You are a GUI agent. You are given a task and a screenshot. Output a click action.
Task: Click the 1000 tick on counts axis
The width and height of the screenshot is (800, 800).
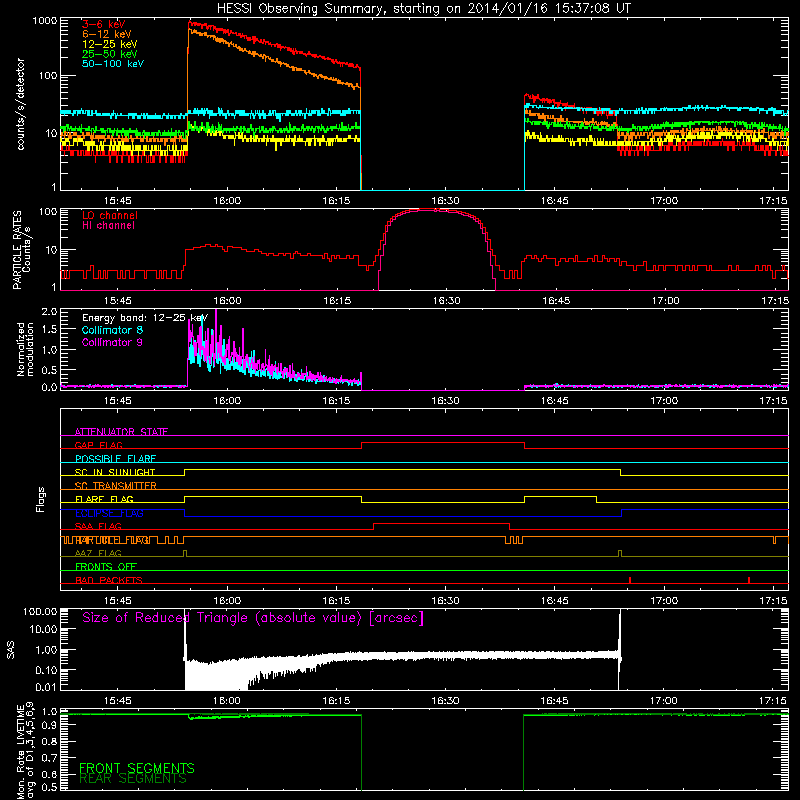[44, 21]
